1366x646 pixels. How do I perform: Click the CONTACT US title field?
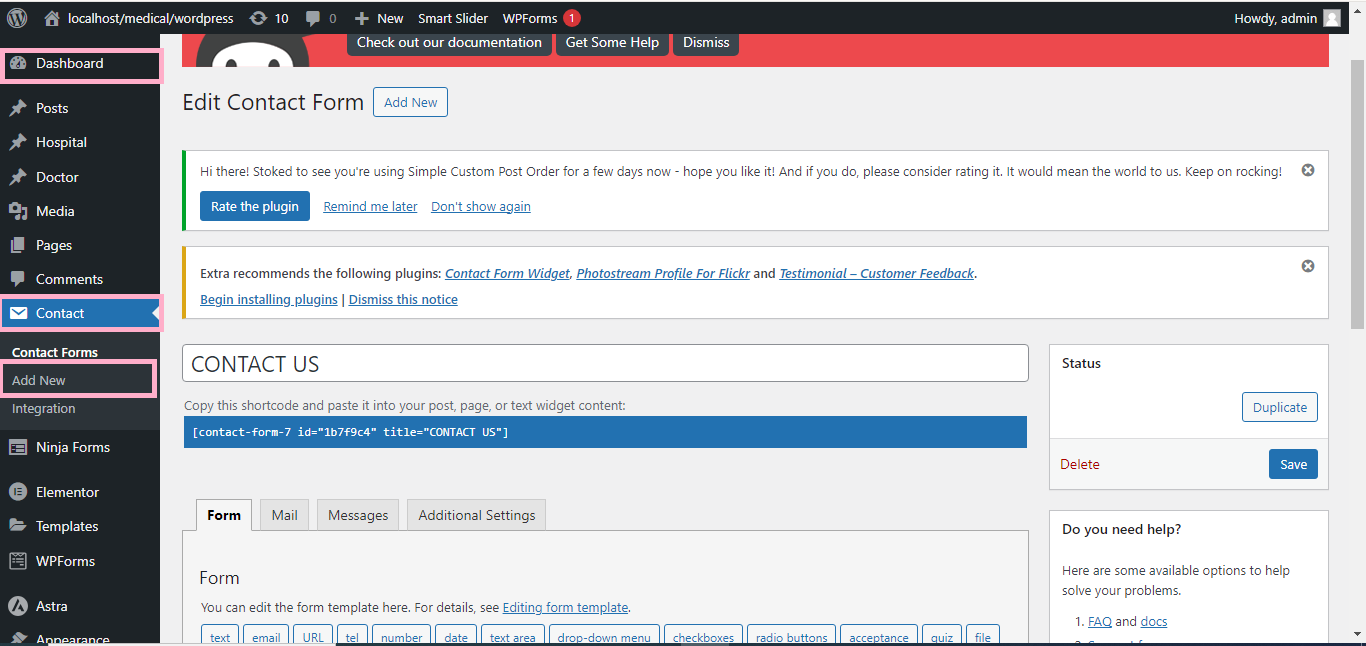click(x=605, y=364)
